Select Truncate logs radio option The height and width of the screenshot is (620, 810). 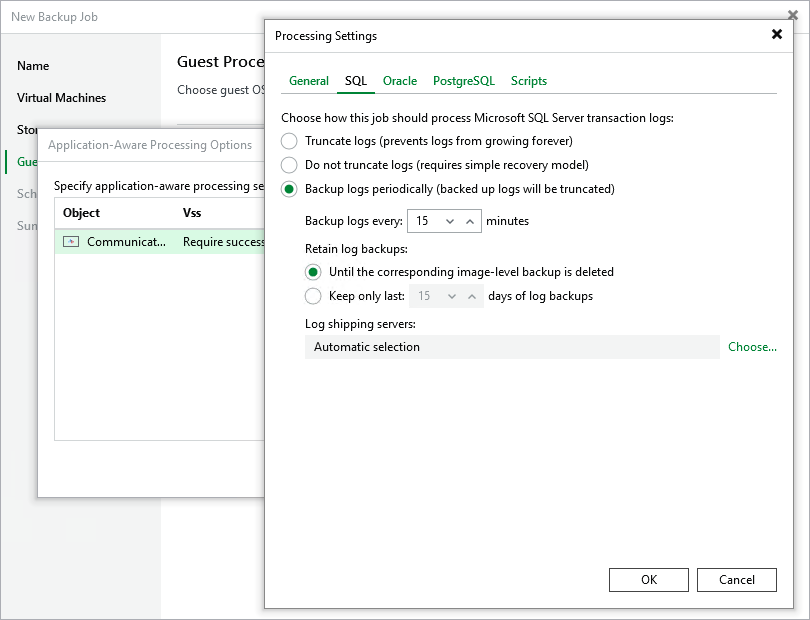click(x=289, y=141)
